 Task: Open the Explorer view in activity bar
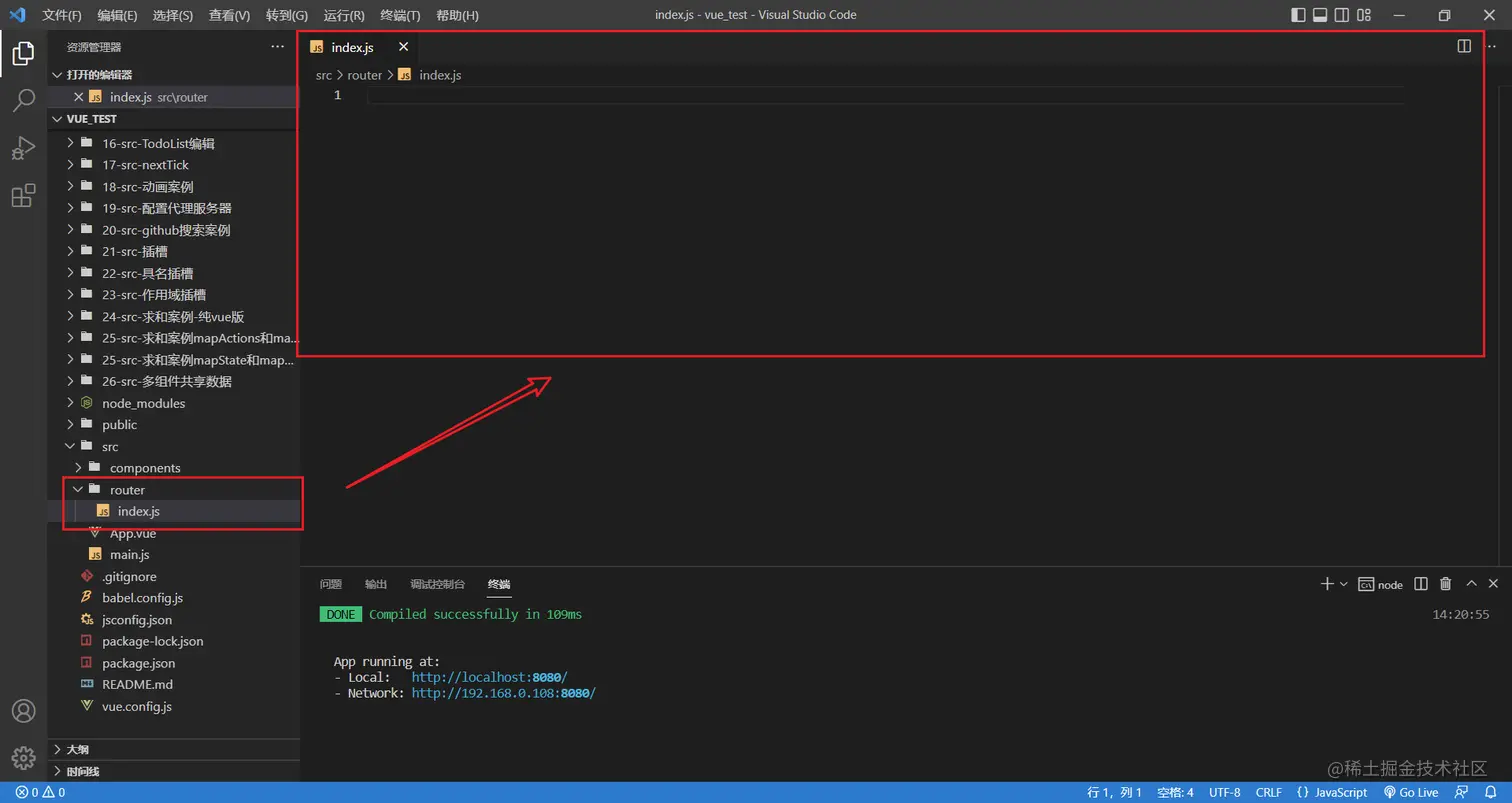point(23,54)
